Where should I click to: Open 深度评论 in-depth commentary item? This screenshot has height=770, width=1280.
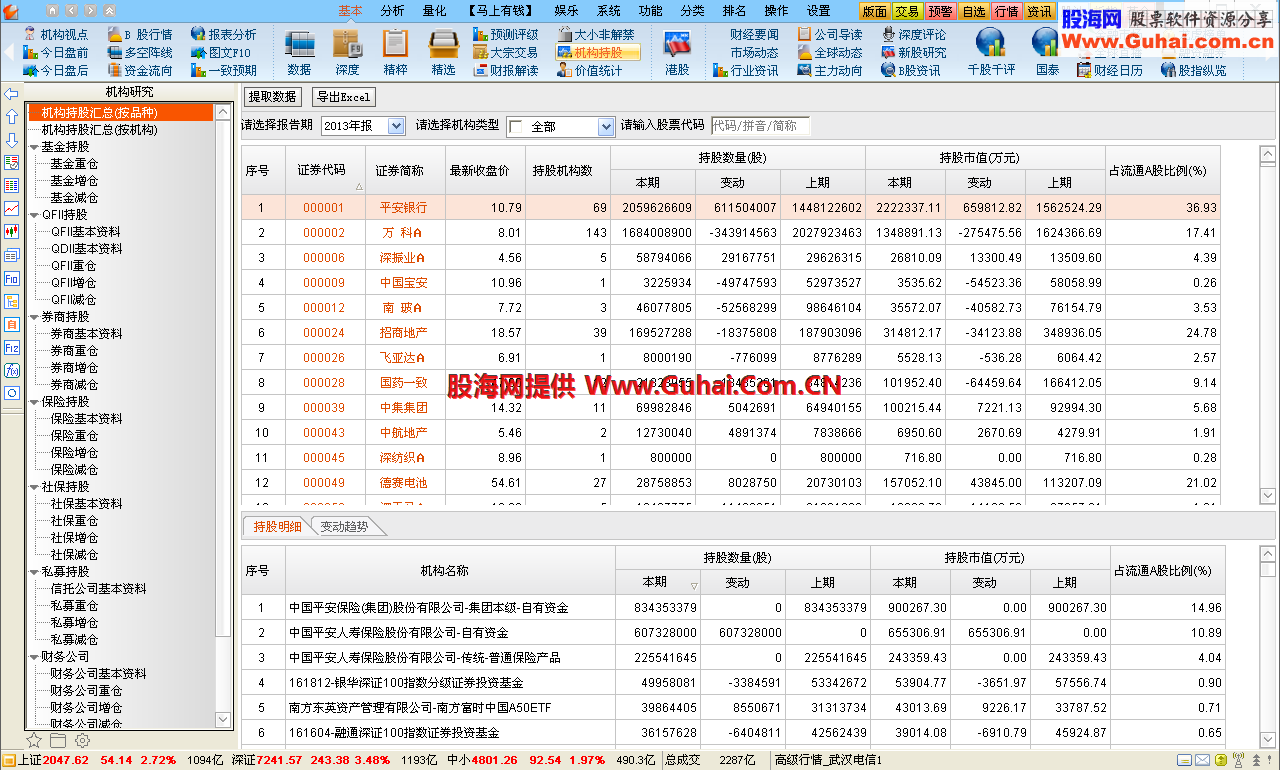click(x=913, y=34)
